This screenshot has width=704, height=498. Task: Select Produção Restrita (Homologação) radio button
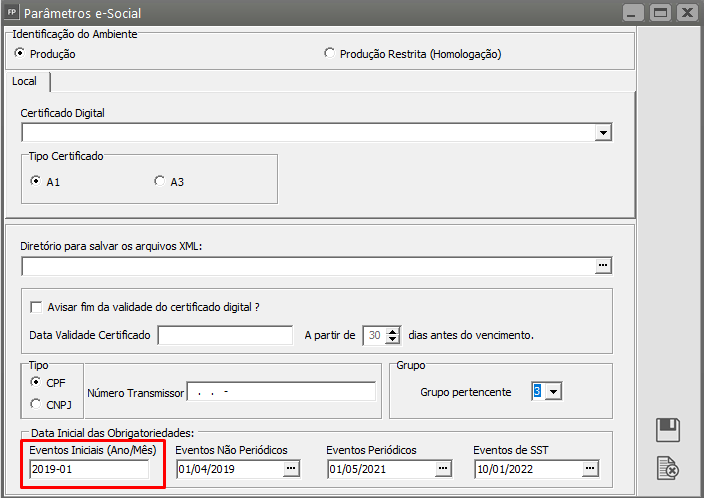330,53
